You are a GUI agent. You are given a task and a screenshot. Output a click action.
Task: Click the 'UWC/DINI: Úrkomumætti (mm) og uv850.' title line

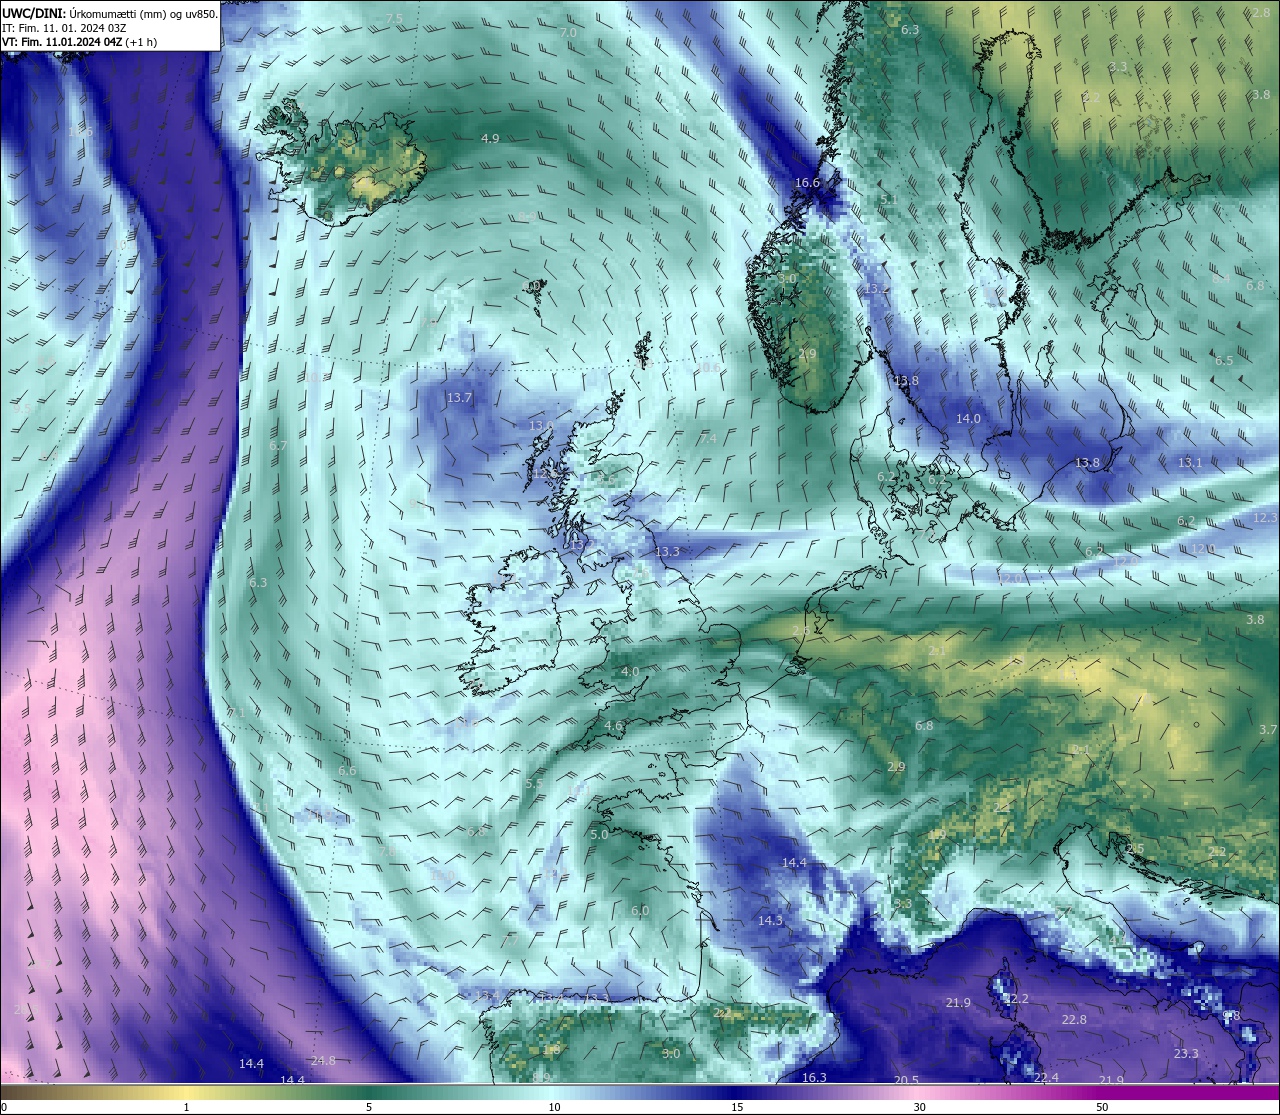[110, 13]
